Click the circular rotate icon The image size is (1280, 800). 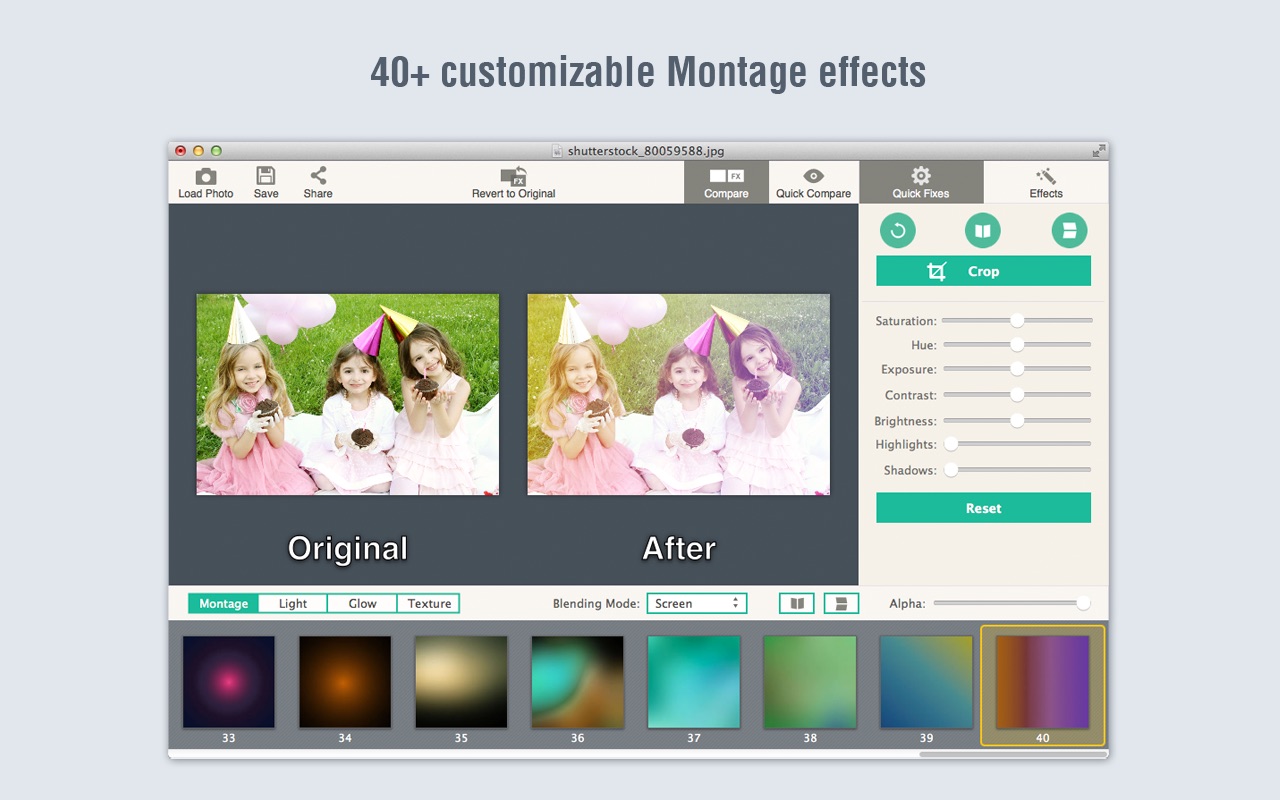[x=898, y=231]
